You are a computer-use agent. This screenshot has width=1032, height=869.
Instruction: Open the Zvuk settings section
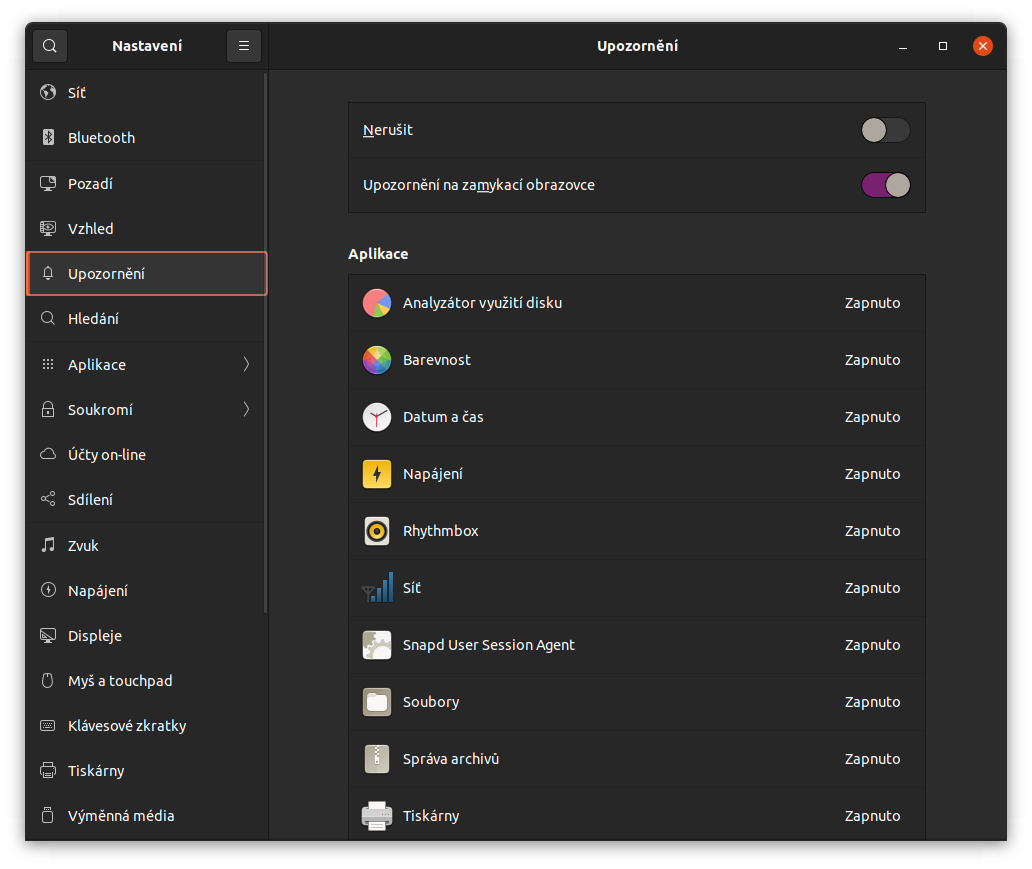tap(146, 545)
